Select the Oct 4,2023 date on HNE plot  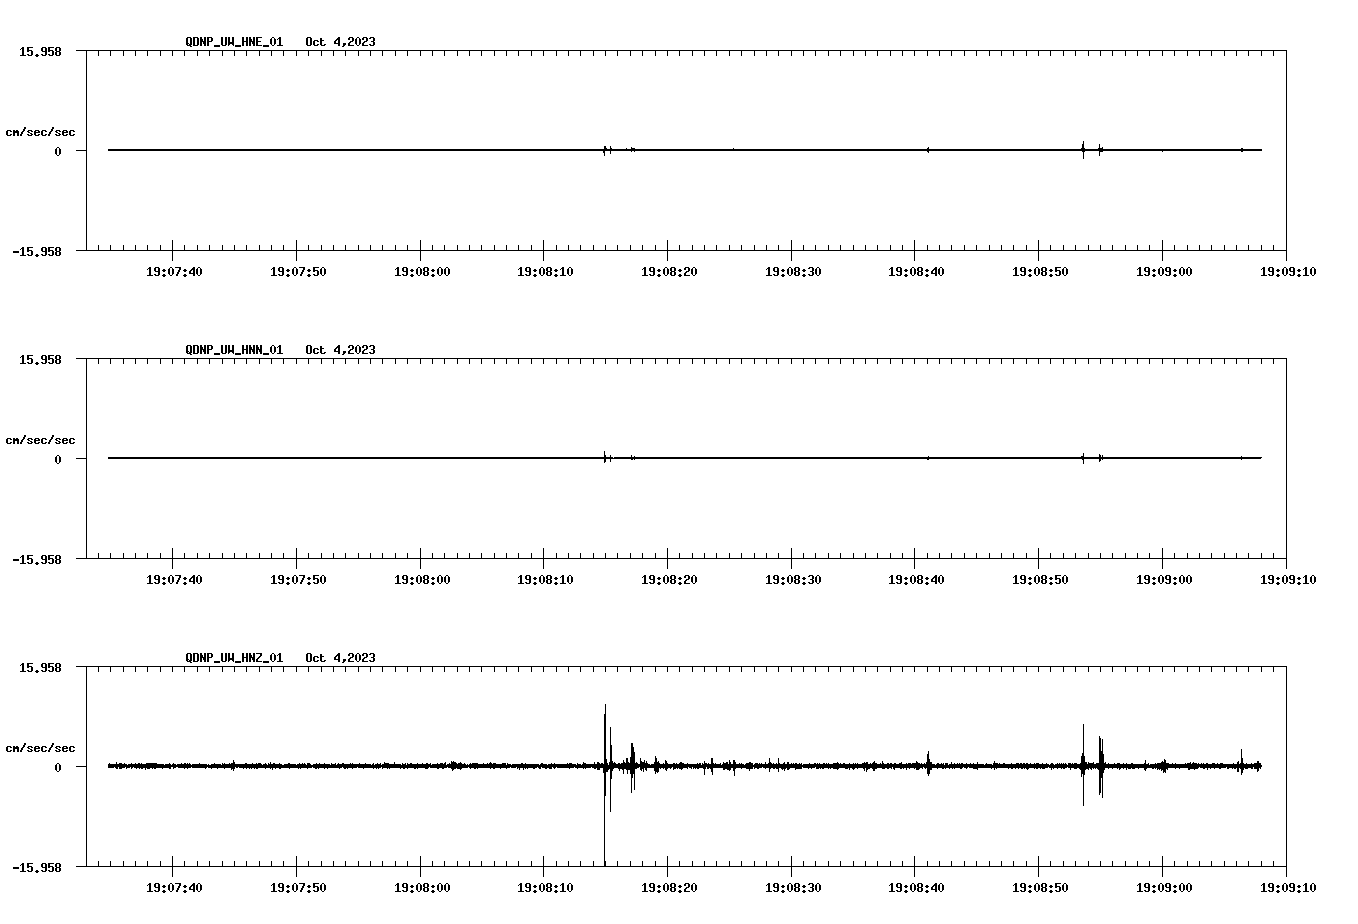(x=341, y=42)
